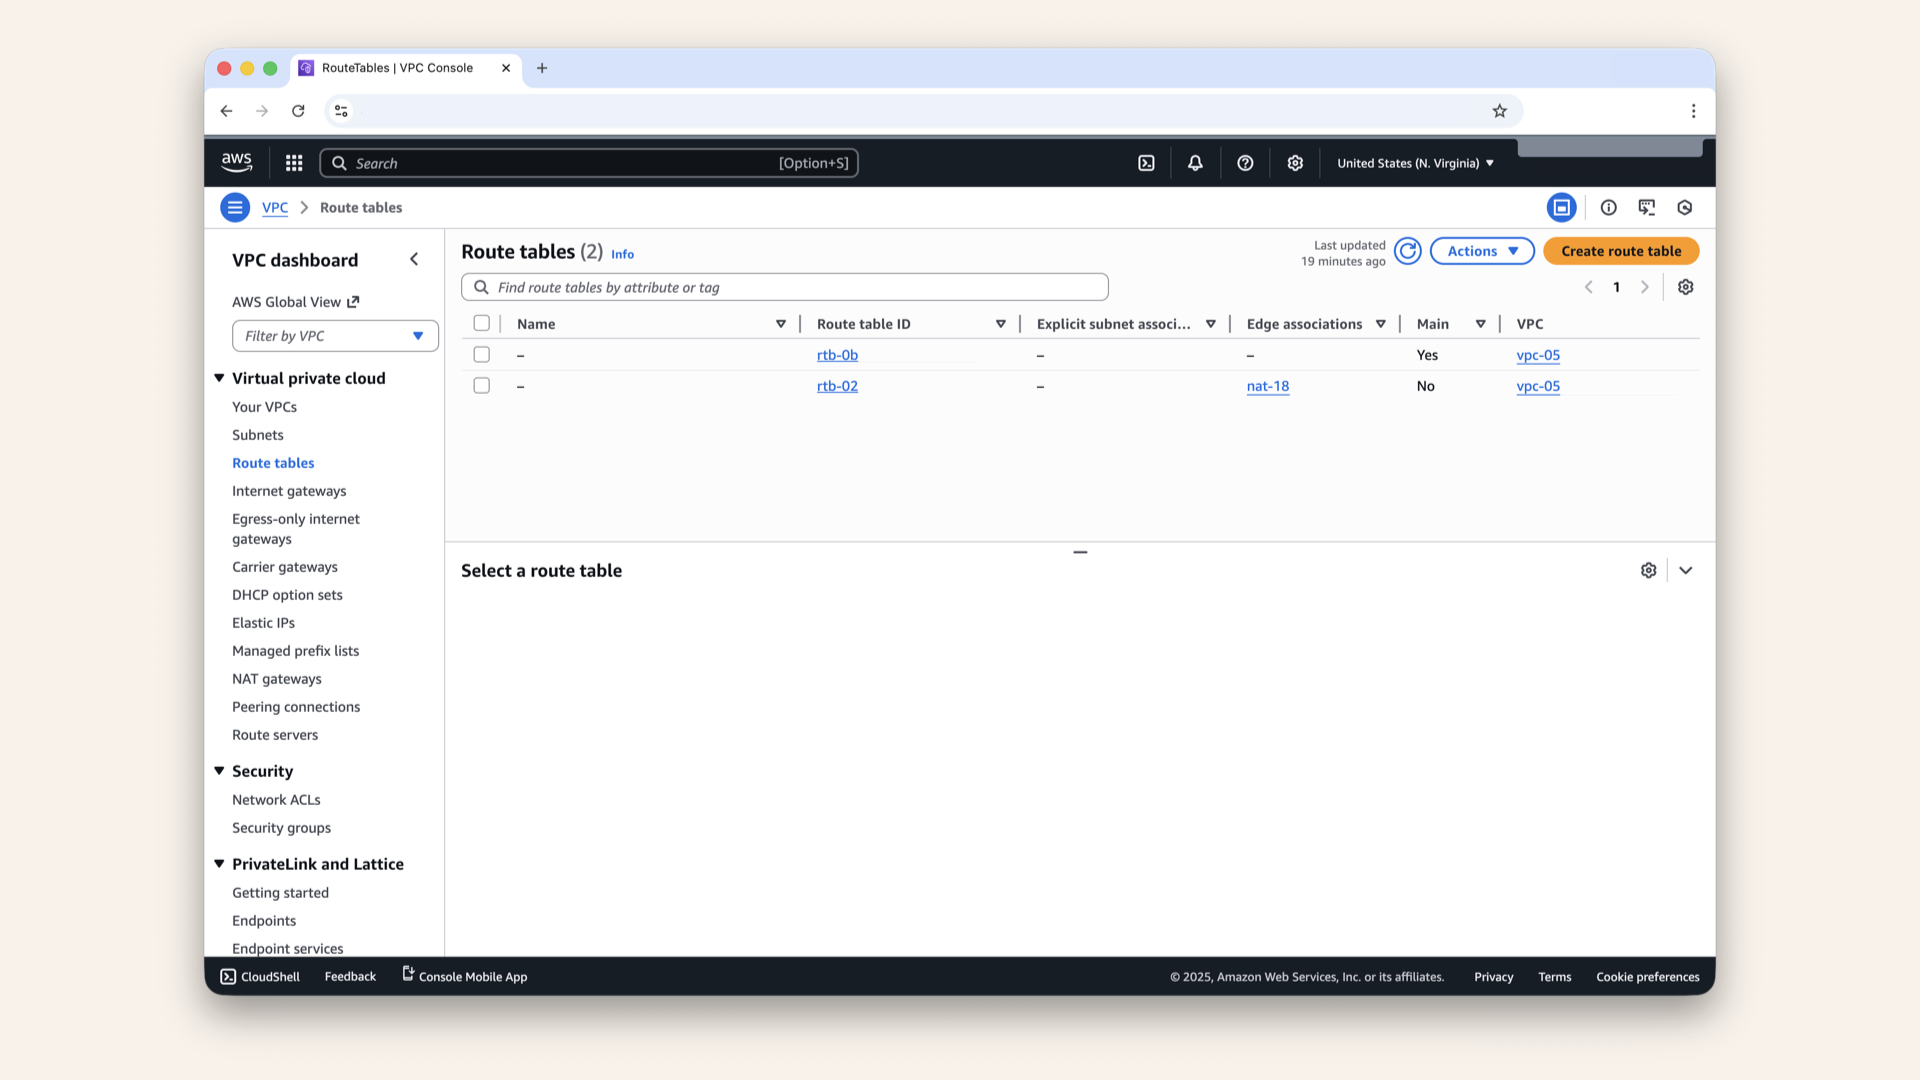Launch CloudShell from the top navigation bar

pyautogui.click(x=1146, y=163)
